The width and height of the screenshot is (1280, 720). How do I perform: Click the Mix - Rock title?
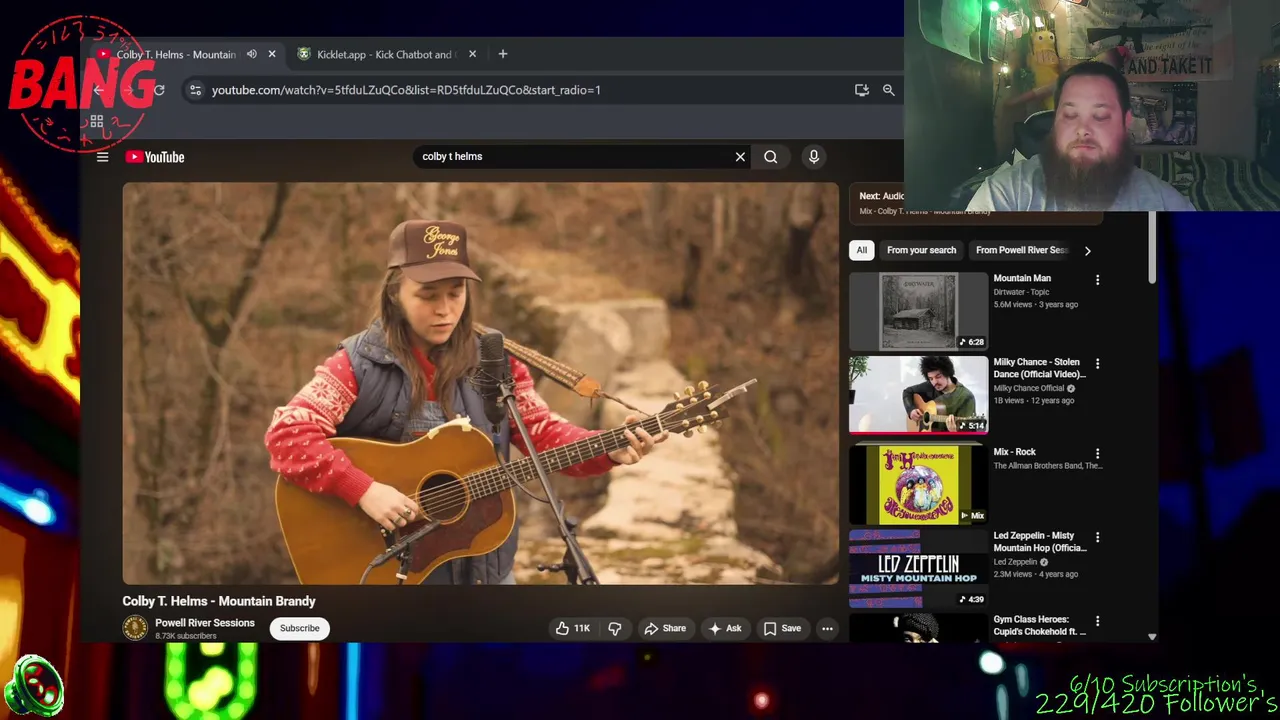(x=1014, y=452)
